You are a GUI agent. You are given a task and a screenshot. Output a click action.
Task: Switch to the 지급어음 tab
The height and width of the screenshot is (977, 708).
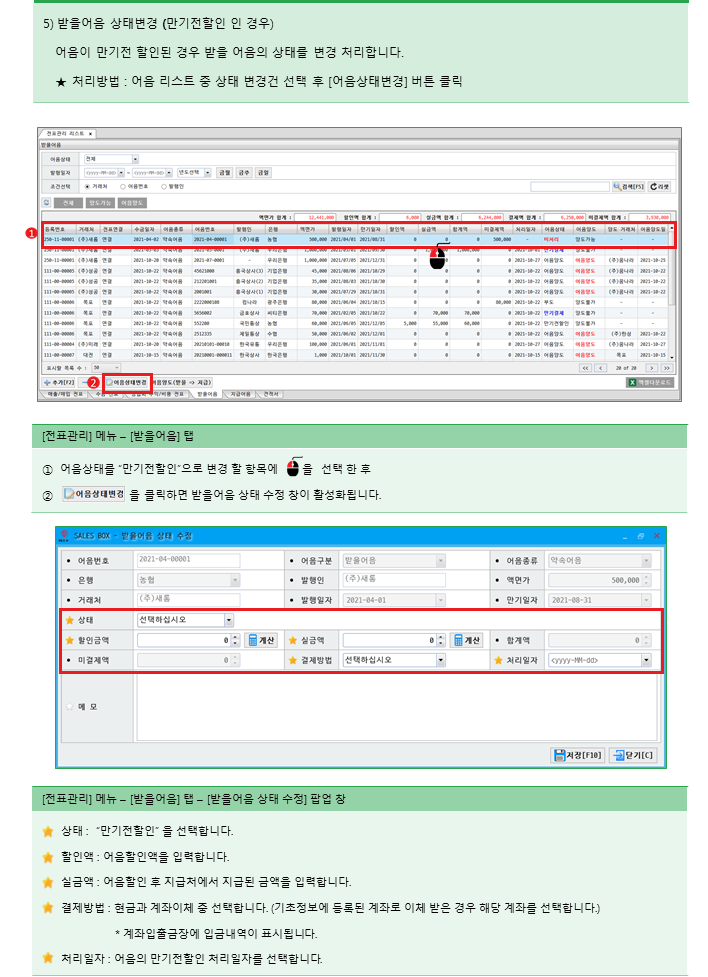coord(264,394)
